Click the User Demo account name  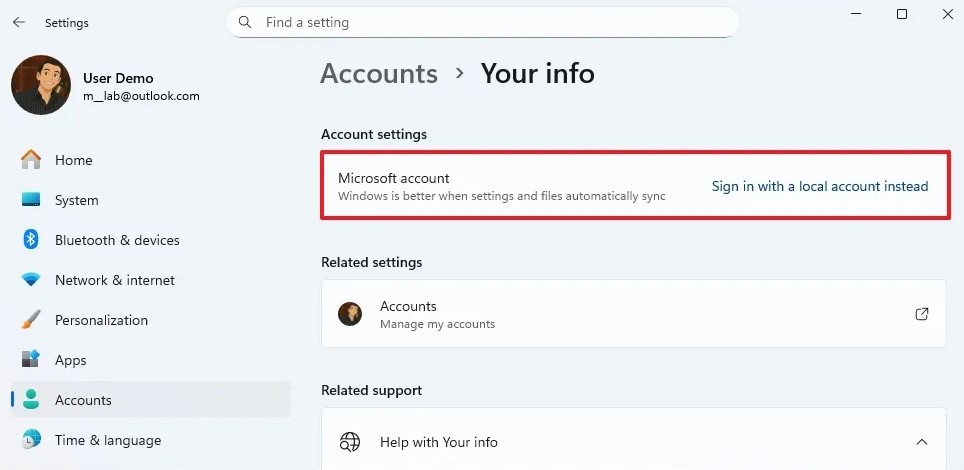point(118,78)
